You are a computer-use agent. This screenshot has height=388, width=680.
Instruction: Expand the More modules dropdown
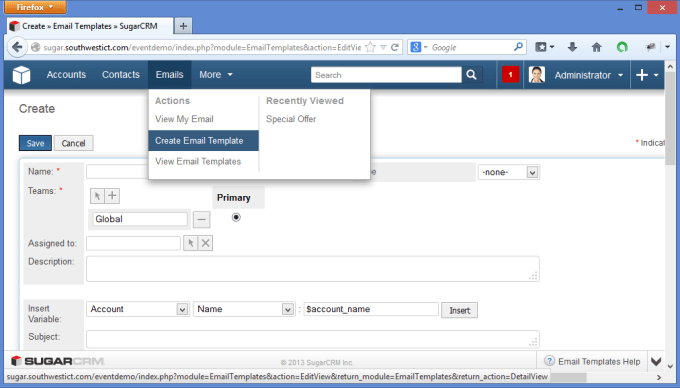[x=216, y=75]
